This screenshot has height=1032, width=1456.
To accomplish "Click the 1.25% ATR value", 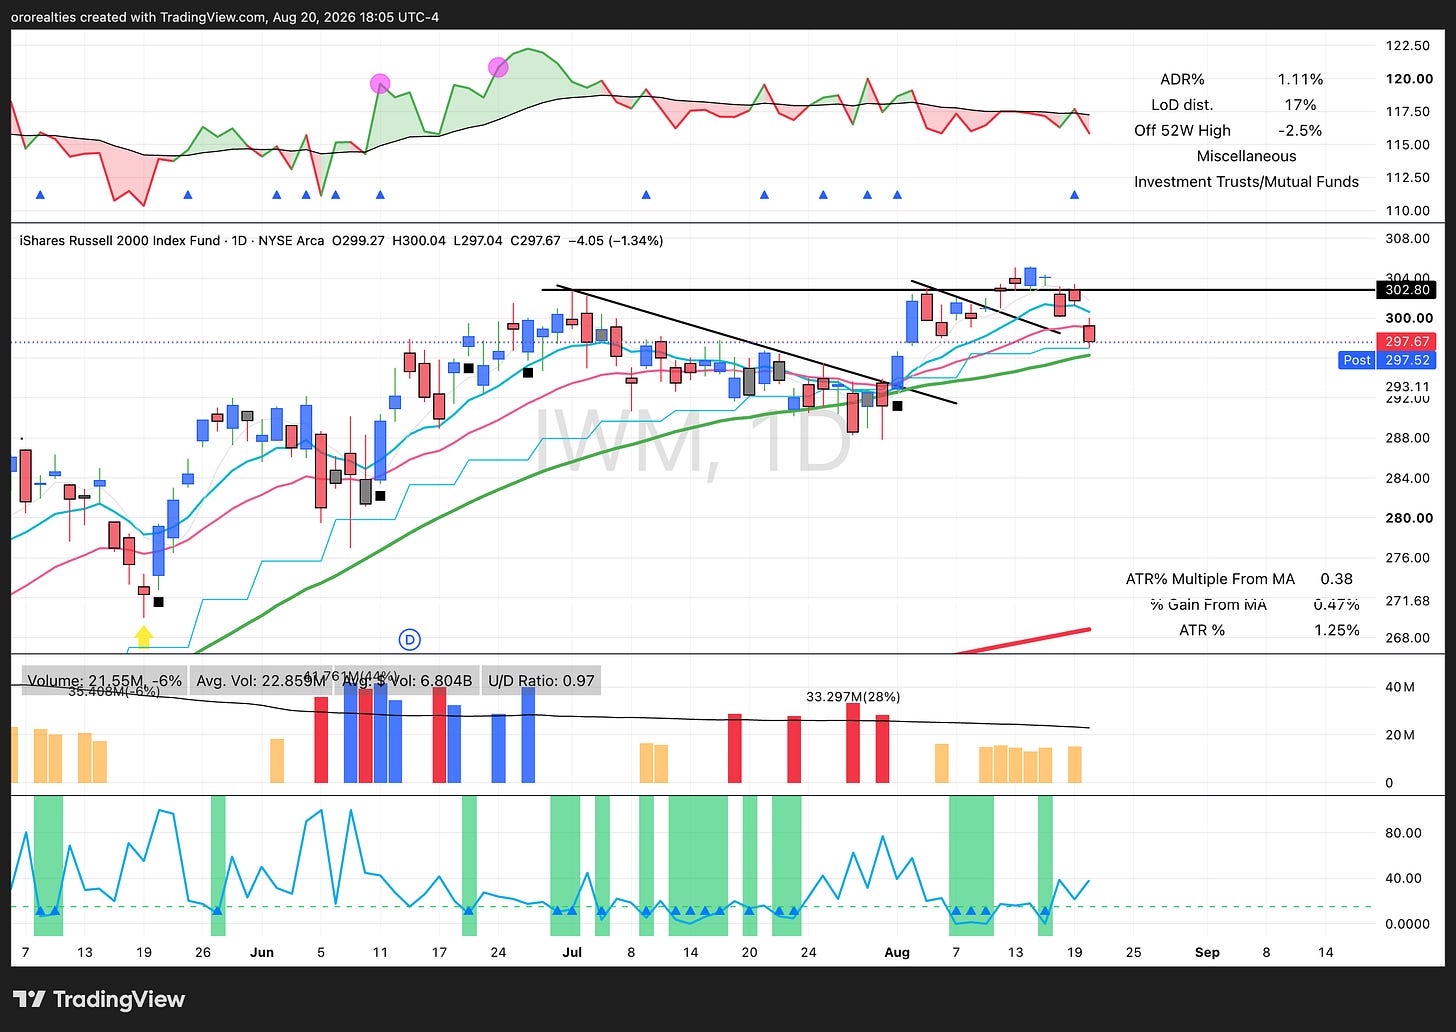I will (1338, 630).
